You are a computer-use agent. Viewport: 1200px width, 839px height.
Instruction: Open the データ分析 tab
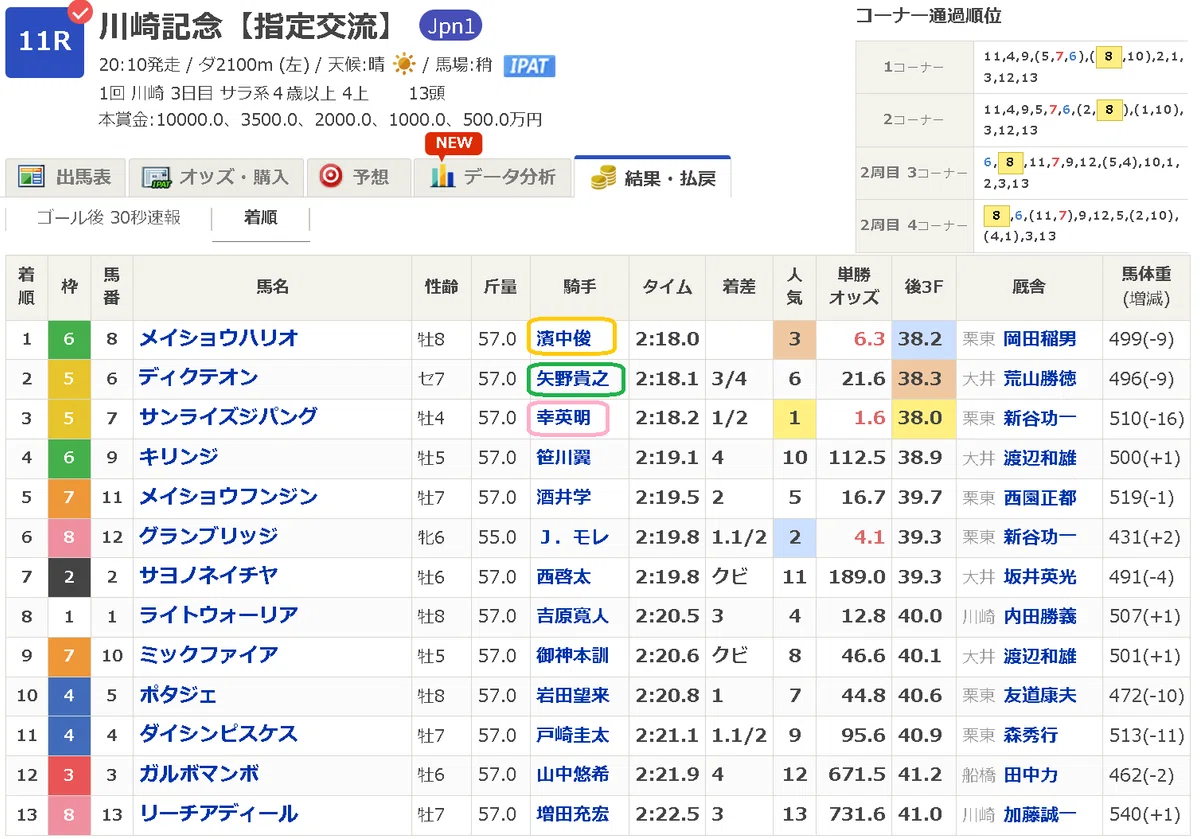(x=491, y=177)
